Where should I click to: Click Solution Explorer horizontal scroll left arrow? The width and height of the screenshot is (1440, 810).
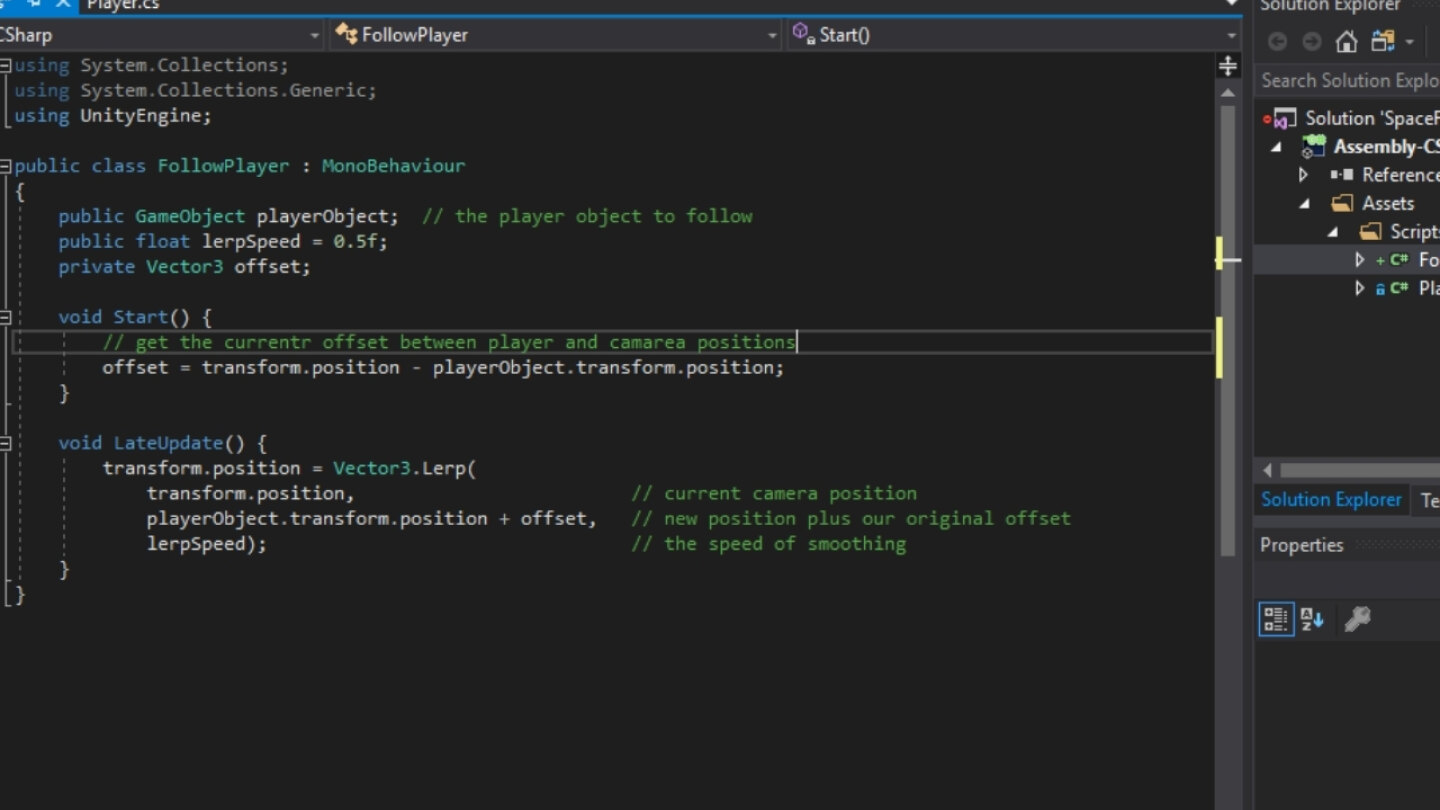pyautogui.click(x=1267, y=470)
